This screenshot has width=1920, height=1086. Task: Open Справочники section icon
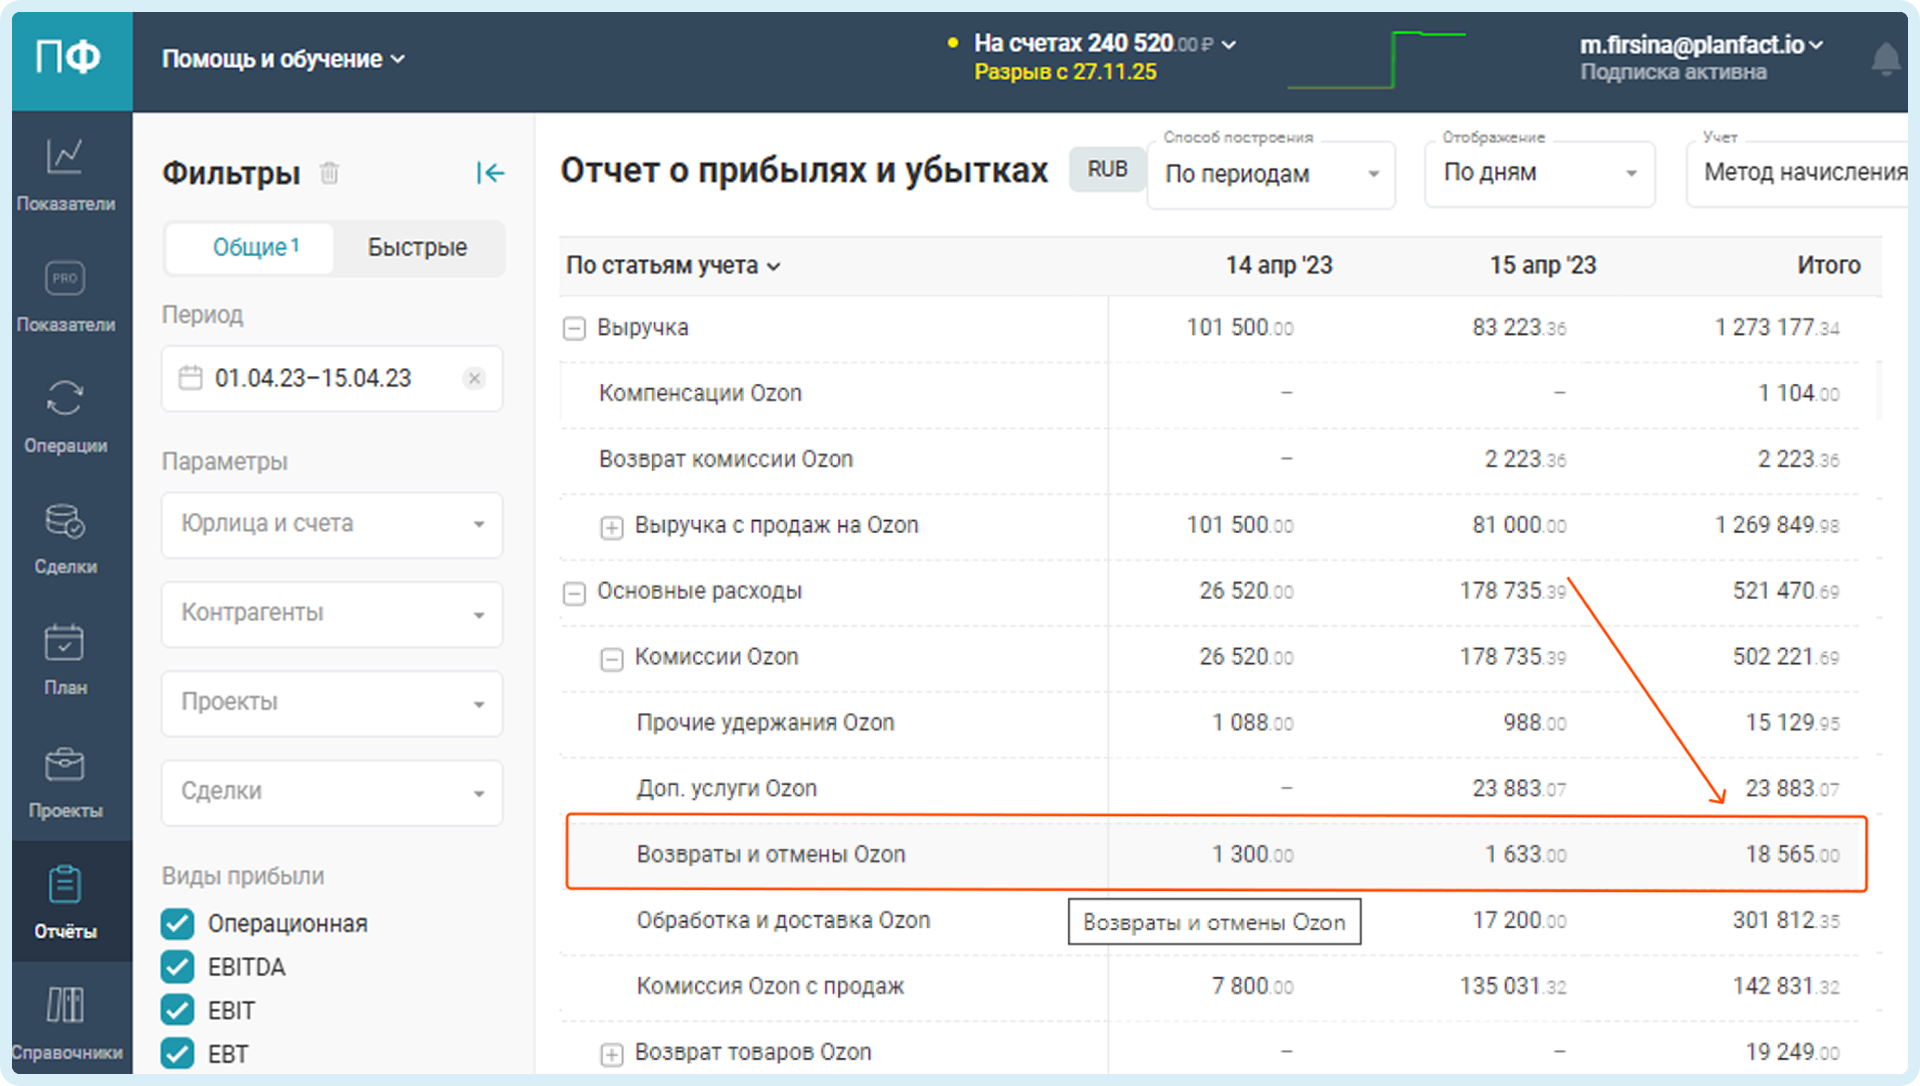pos(65,1006)
